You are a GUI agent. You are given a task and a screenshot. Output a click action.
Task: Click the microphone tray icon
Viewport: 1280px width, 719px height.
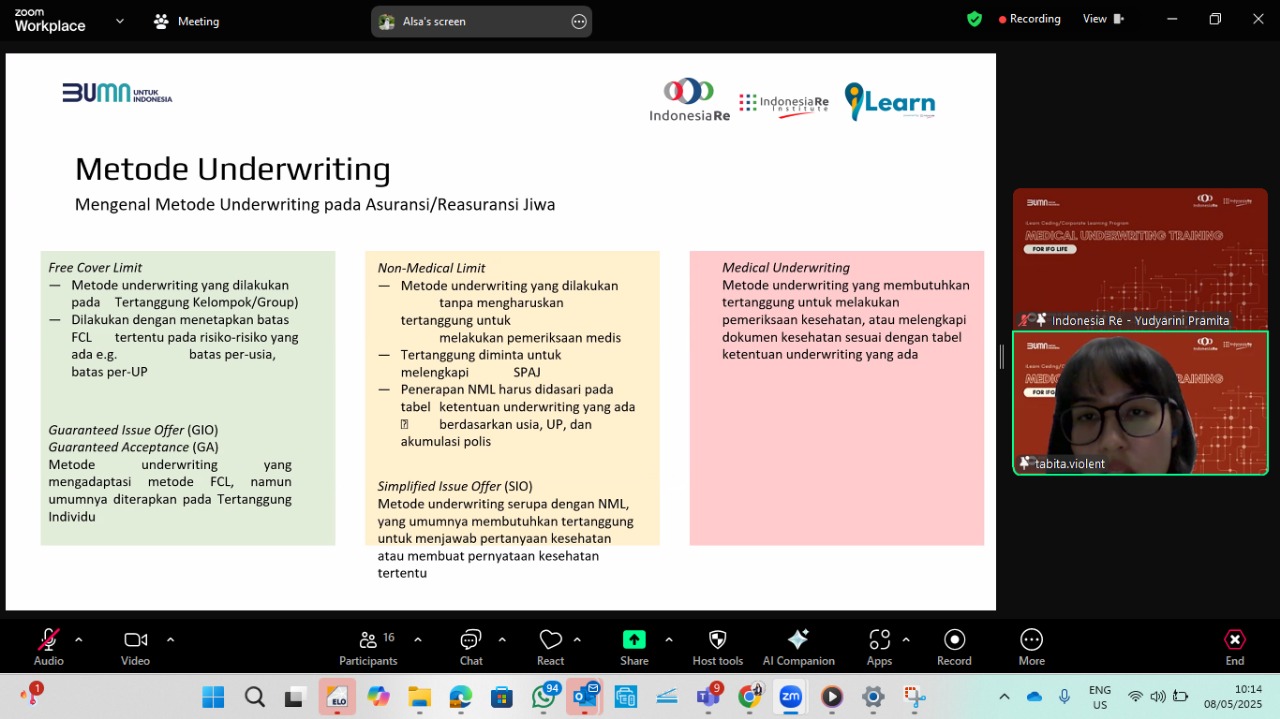coord(1064,696)
